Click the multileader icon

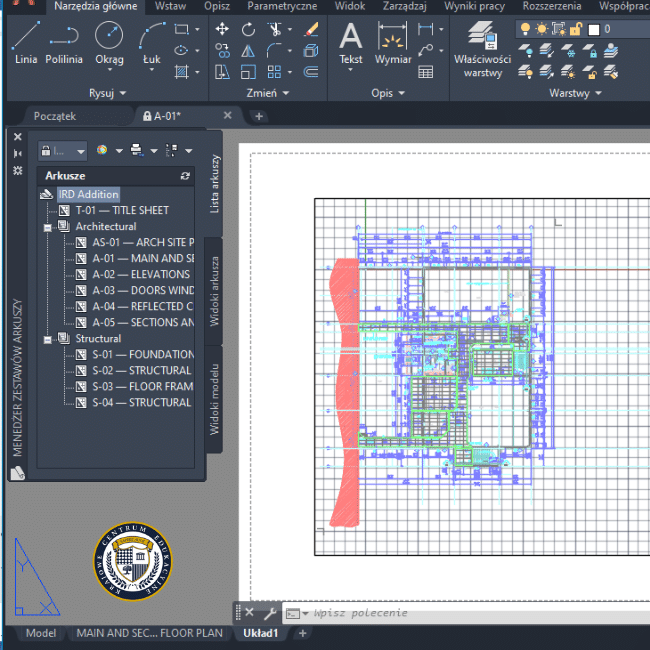(x=425, y=51)
